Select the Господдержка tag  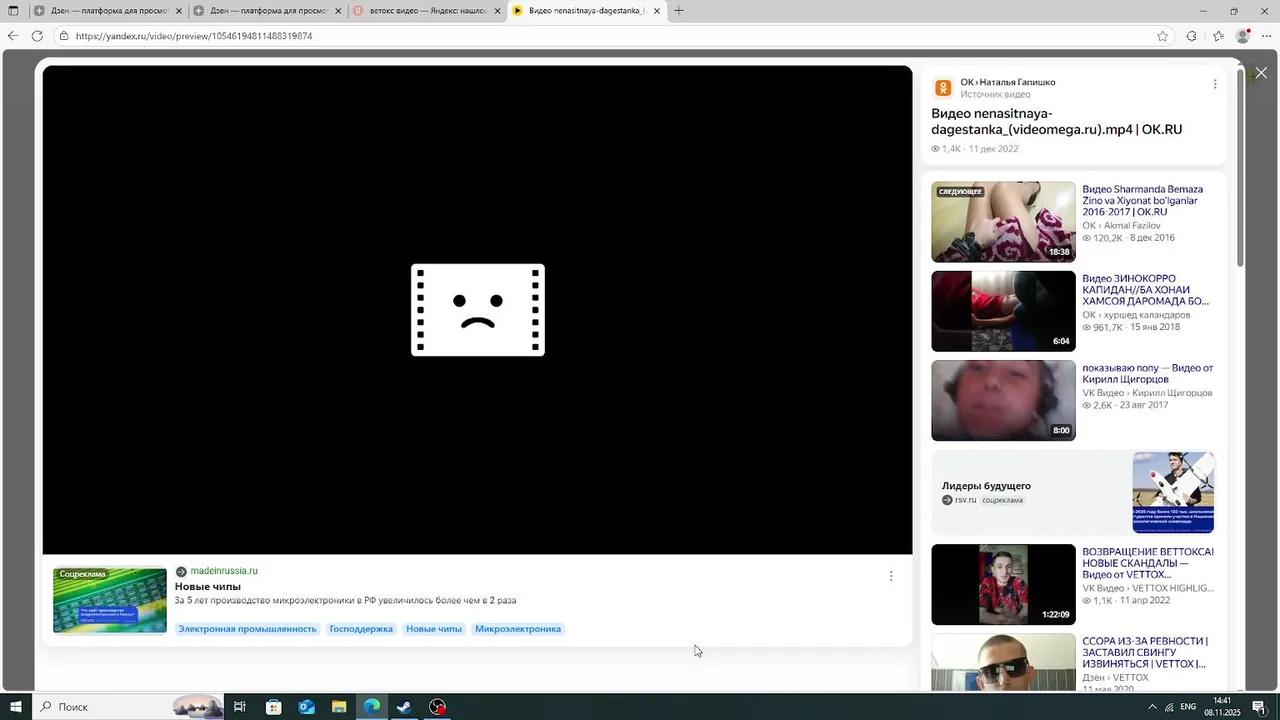(361, 629)
